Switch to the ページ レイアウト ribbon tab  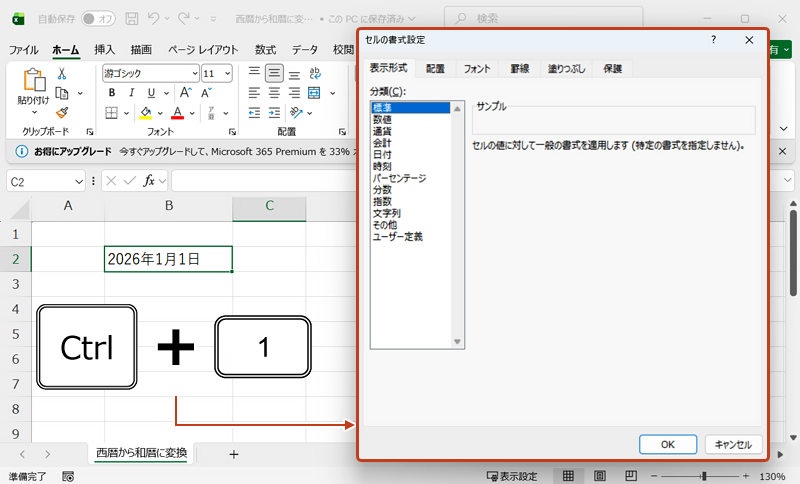pyautogui.click(x=203, y=49)
